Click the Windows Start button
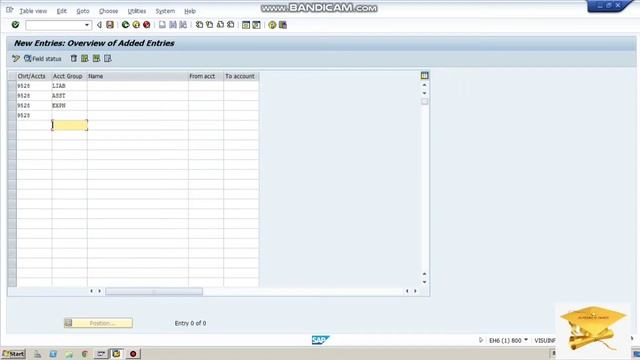Image resolution: width=640 pixels, height=360 pixels. [x=13, y=354]
